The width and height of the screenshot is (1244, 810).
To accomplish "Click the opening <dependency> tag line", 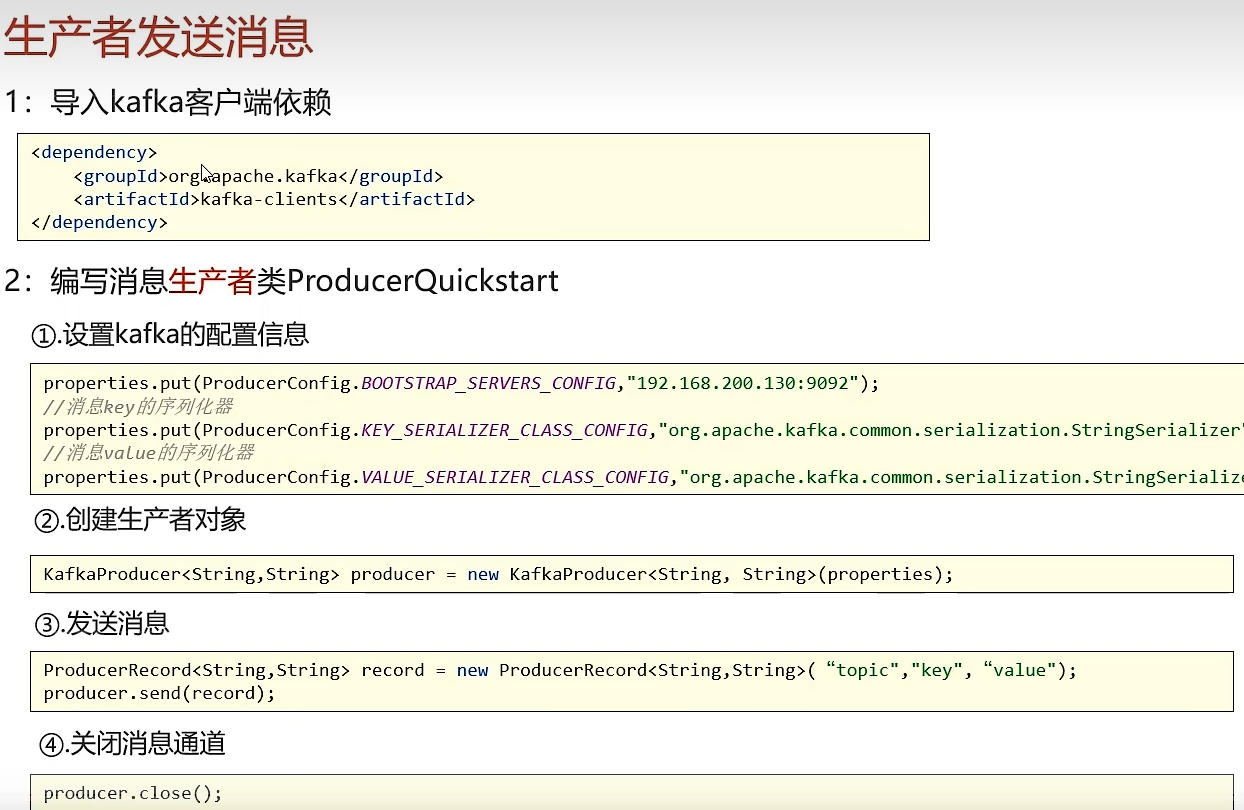I will pos(94,153).
